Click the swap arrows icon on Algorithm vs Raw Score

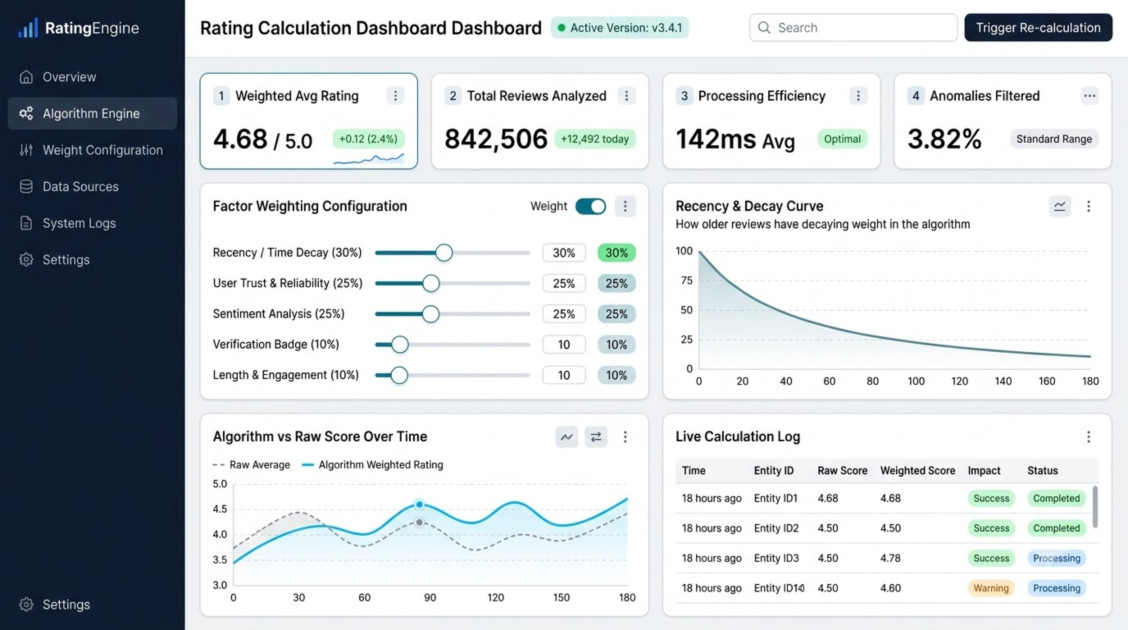[x=596, y=437]
